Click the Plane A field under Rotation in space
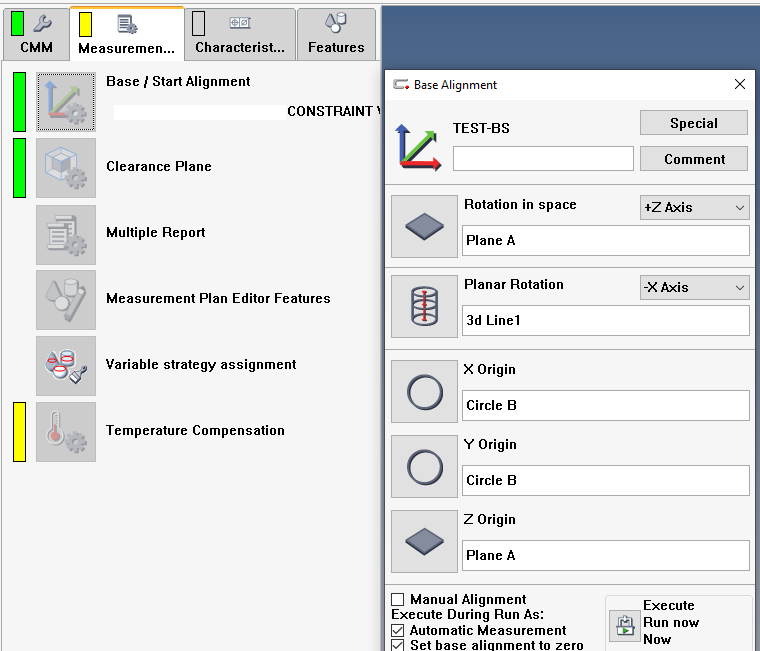The image size is (760, 651). tap(606, 240)
